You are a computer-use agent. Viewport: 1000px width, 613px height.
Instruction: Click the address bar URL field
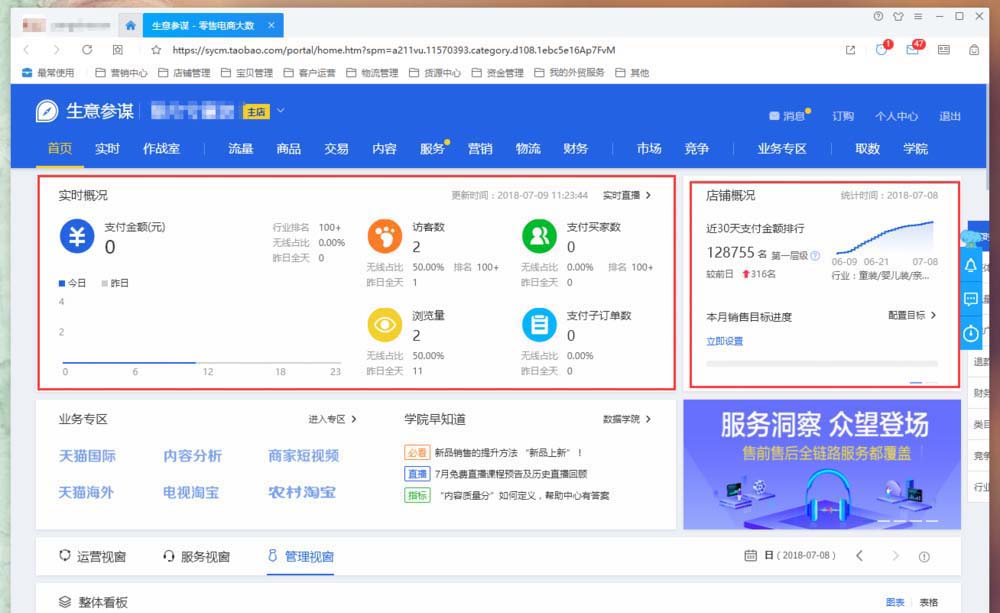pos(393,50)
